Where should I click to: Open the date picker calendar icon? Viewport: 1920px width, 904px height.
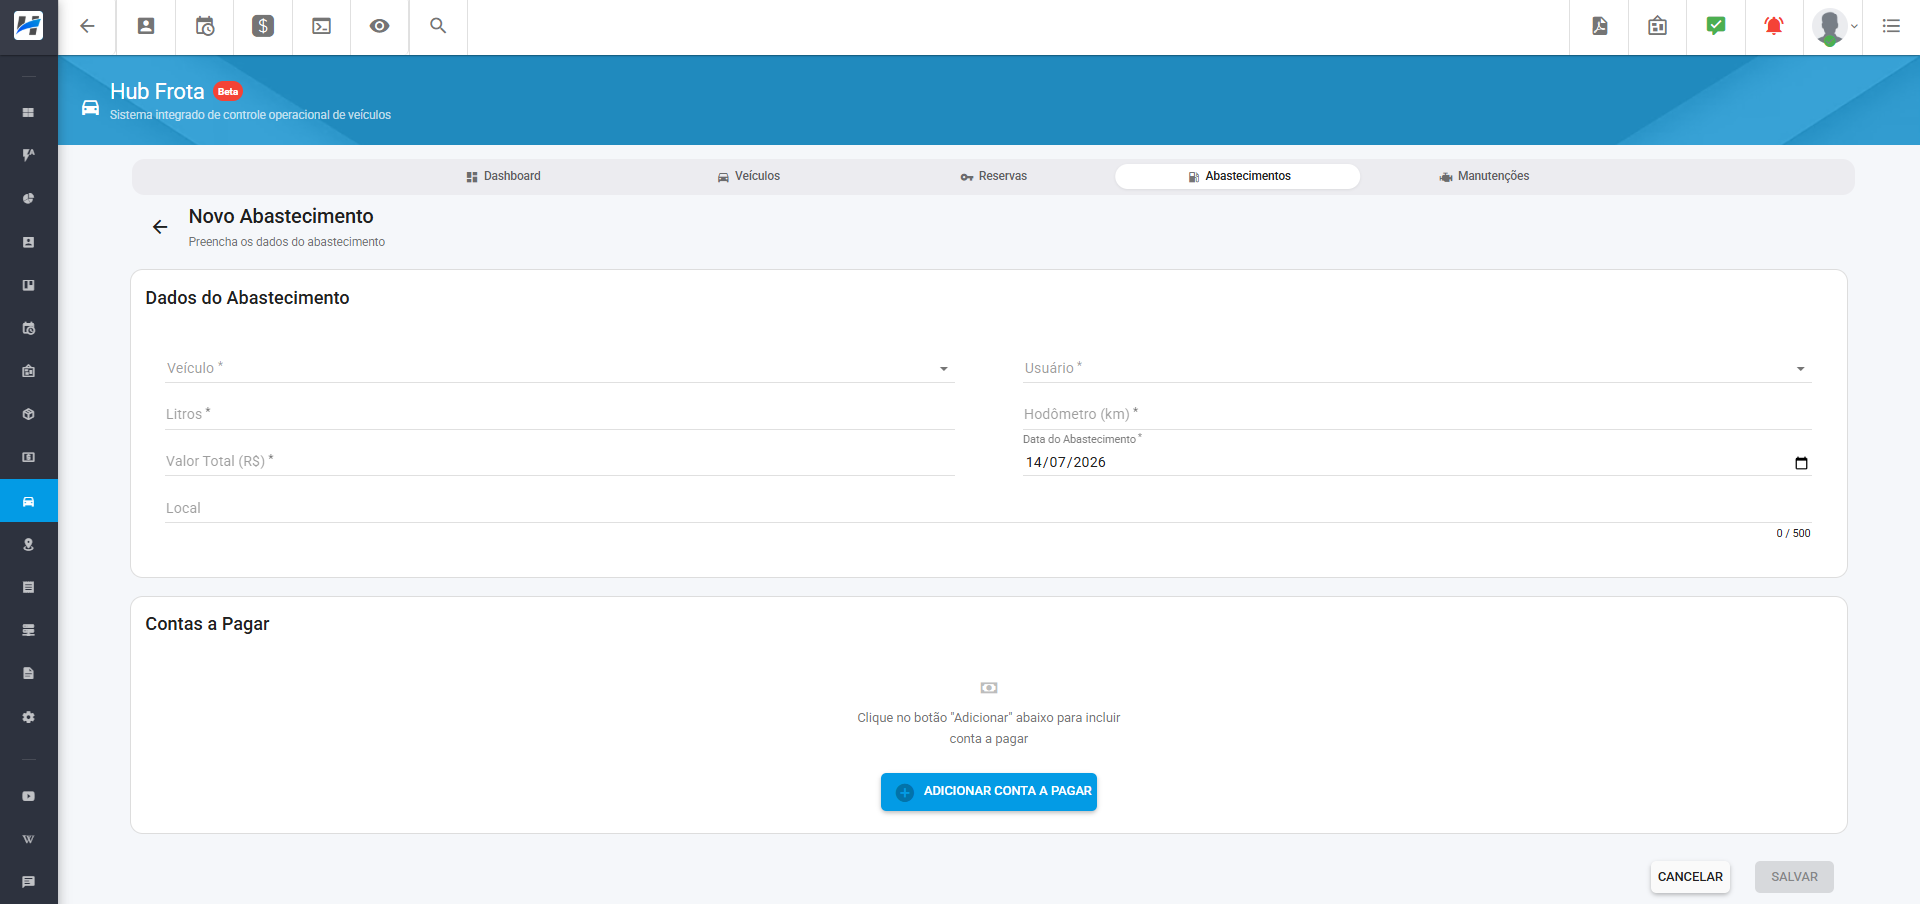pos(1801,463)
